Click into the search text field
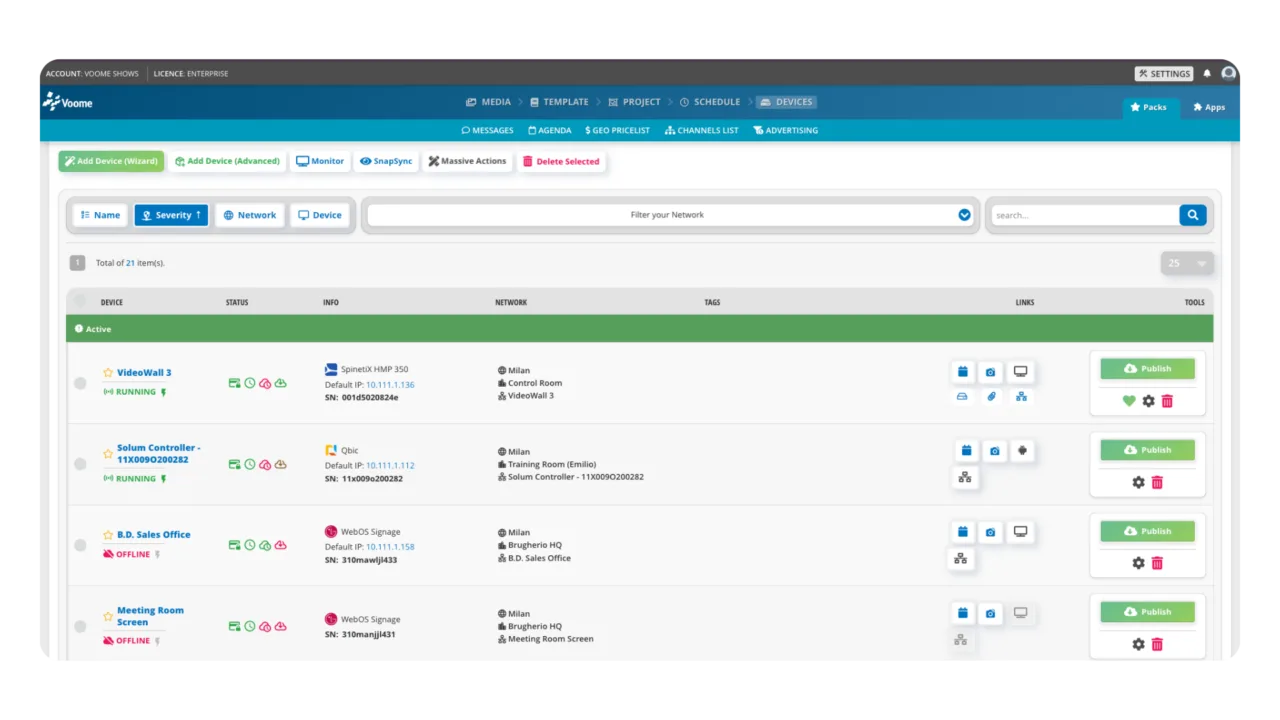Image resolution: width=1280 pixels, height=720 pixels. pyautogui.click(x=1084, y=215)
